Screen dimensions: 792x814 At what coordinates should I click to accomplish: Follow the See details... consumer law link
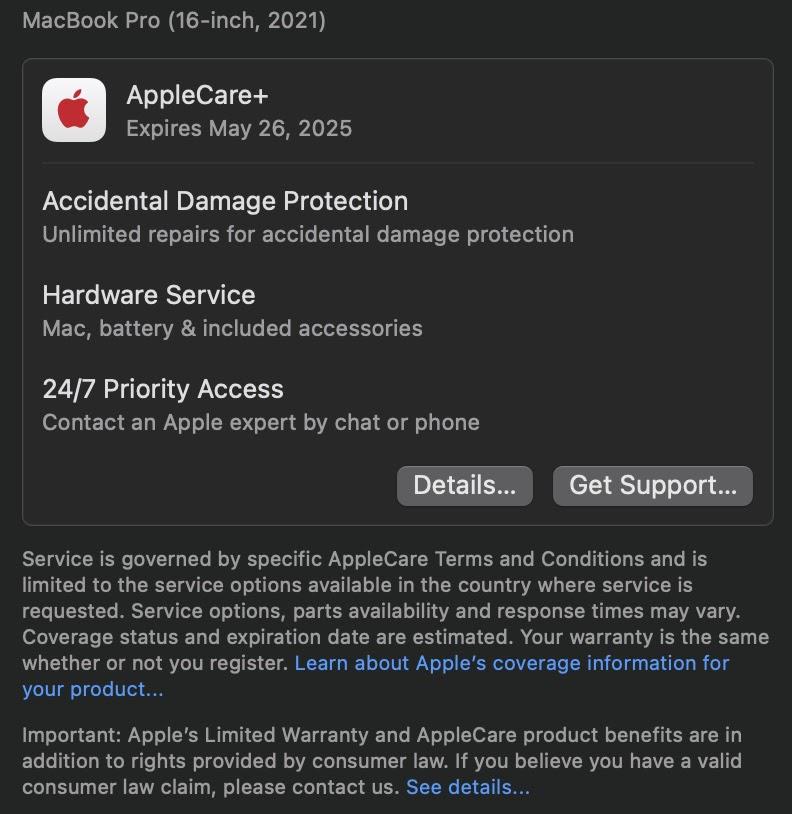(467, 787)
